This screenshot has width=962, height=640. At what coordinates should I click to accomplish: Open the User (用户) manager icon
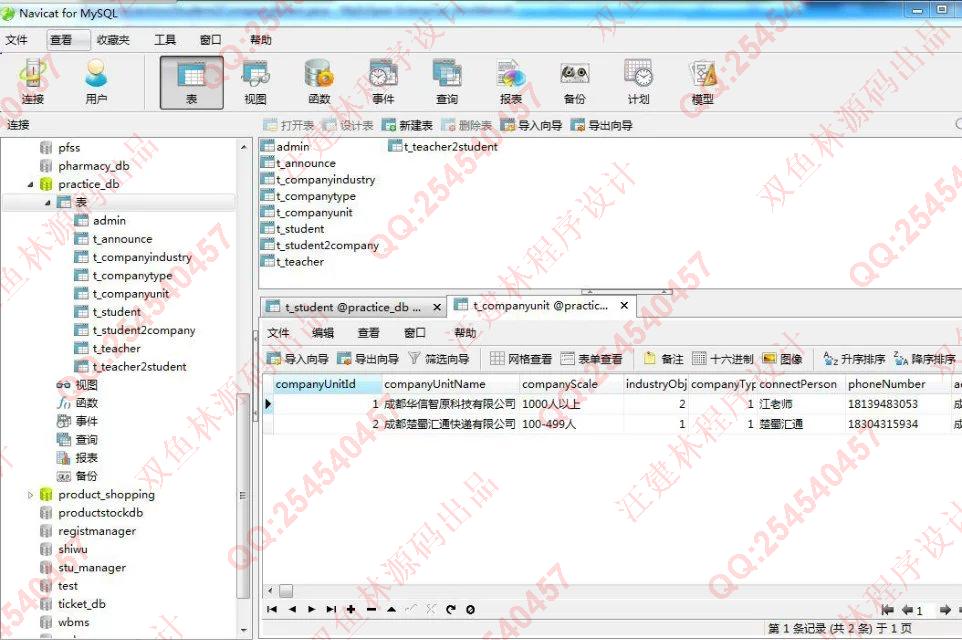[x=96, y=82]
